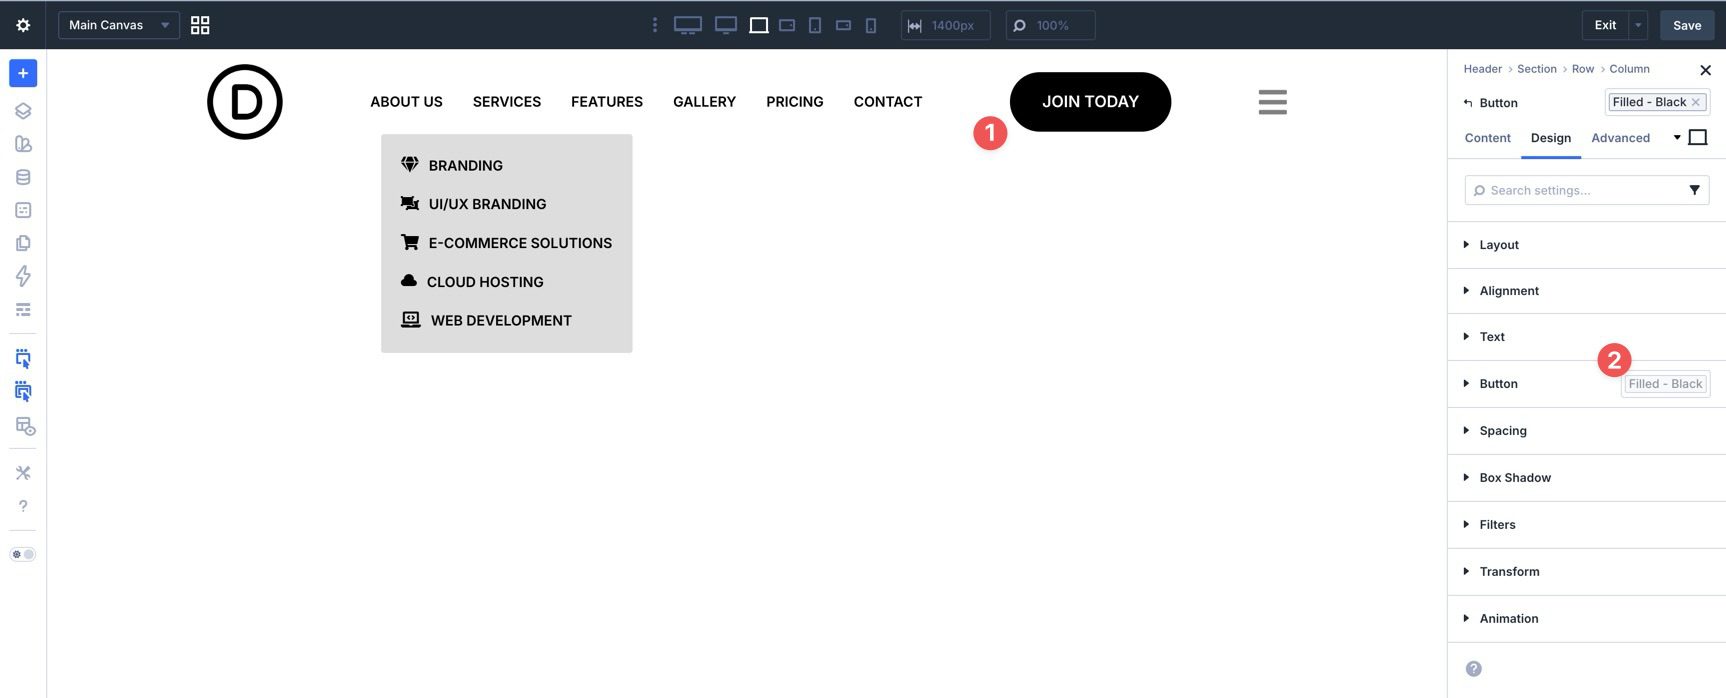This screenshot has width=1726, height=698.
Task: Open the Main Canvas dropdown
Action: pos(119,25)
